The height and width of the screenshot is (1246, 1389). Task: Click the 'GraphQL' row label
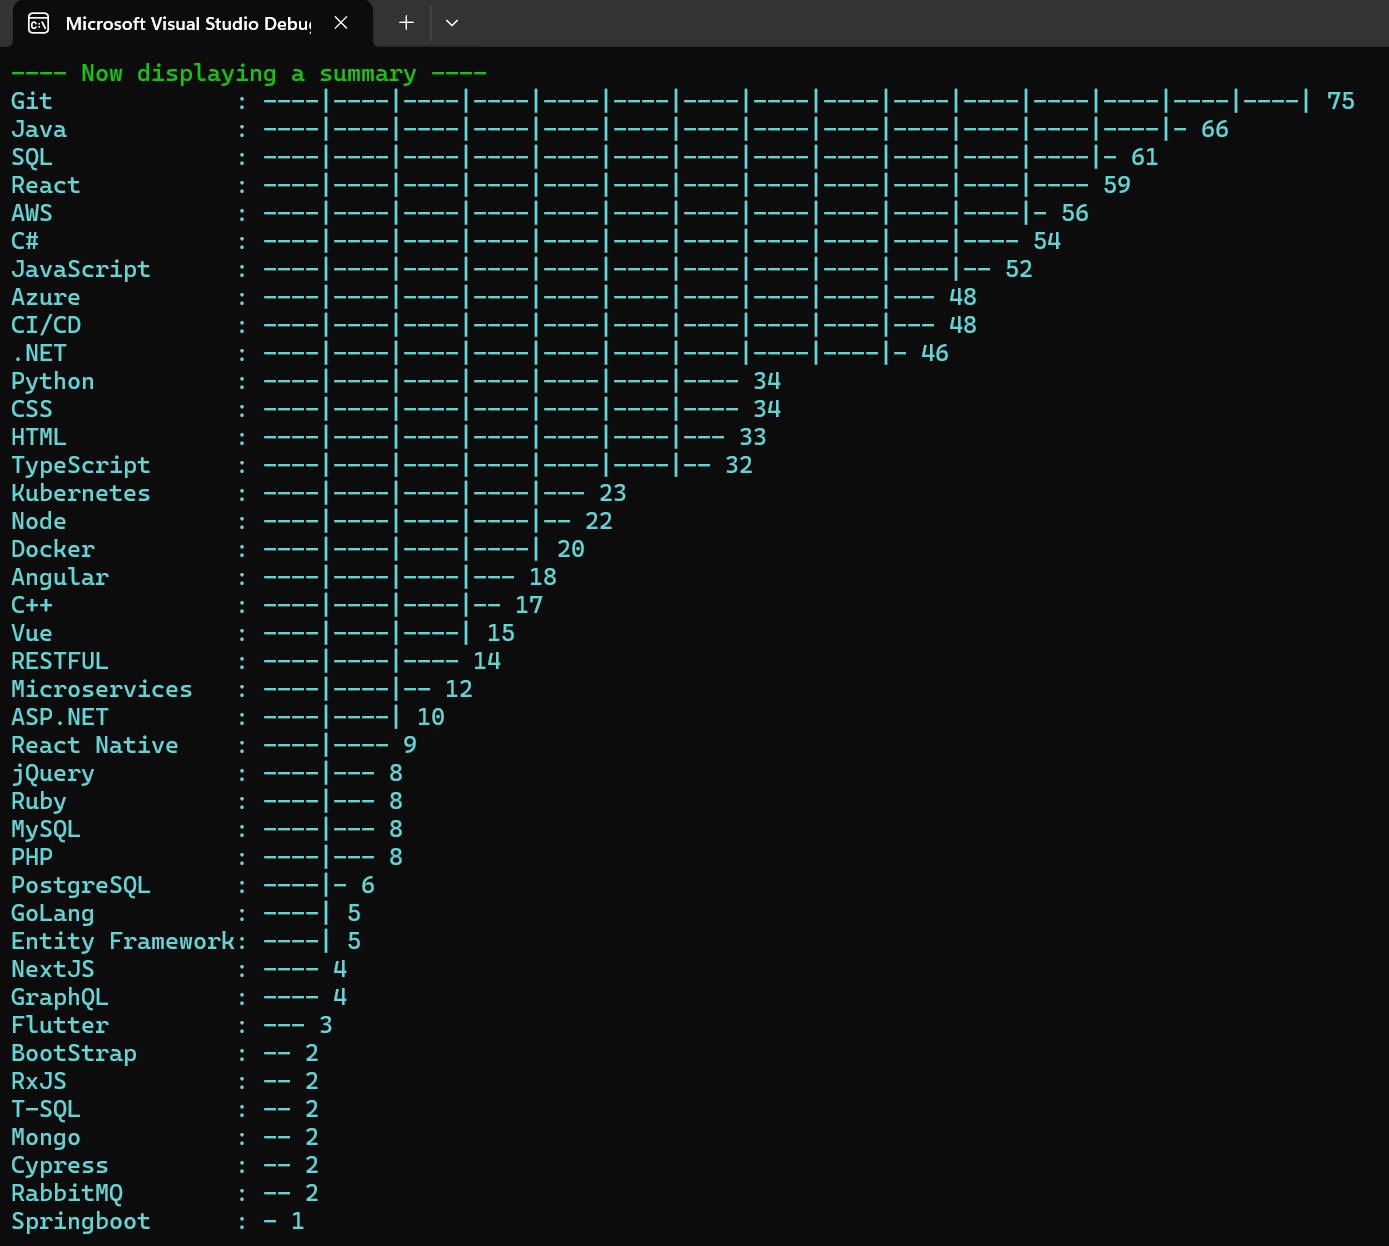click(x=60, y=997)
